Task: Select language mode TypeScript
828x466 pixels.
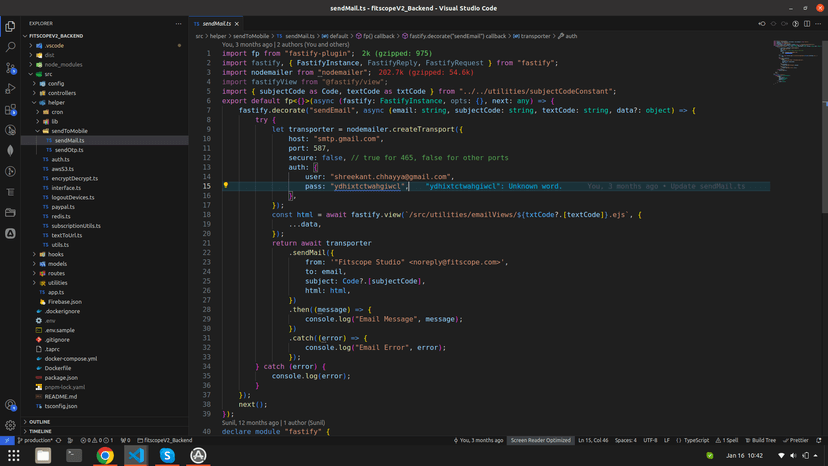Action: (x=693, y=440)
